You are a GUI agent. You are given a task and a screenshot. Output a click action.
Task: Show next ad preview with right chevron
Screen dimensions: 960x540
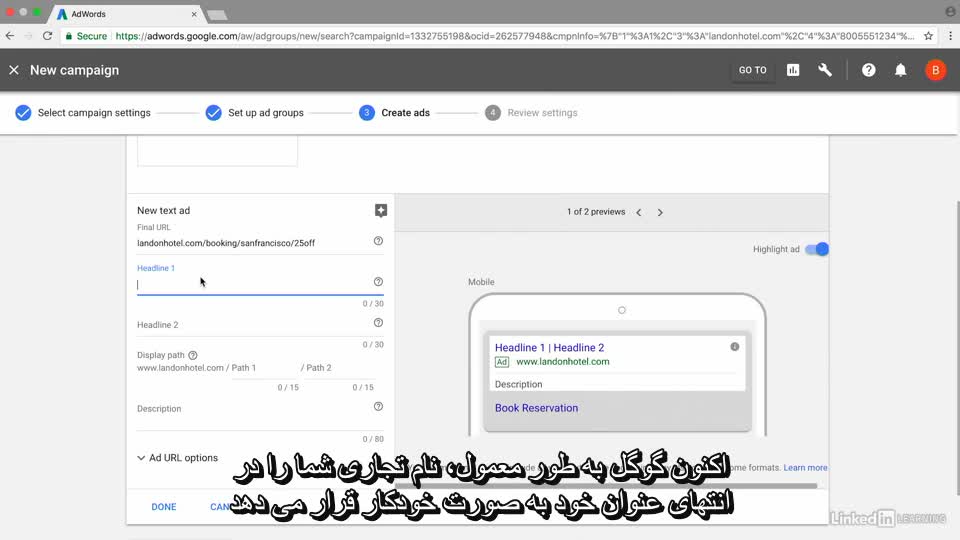point(660,212)
